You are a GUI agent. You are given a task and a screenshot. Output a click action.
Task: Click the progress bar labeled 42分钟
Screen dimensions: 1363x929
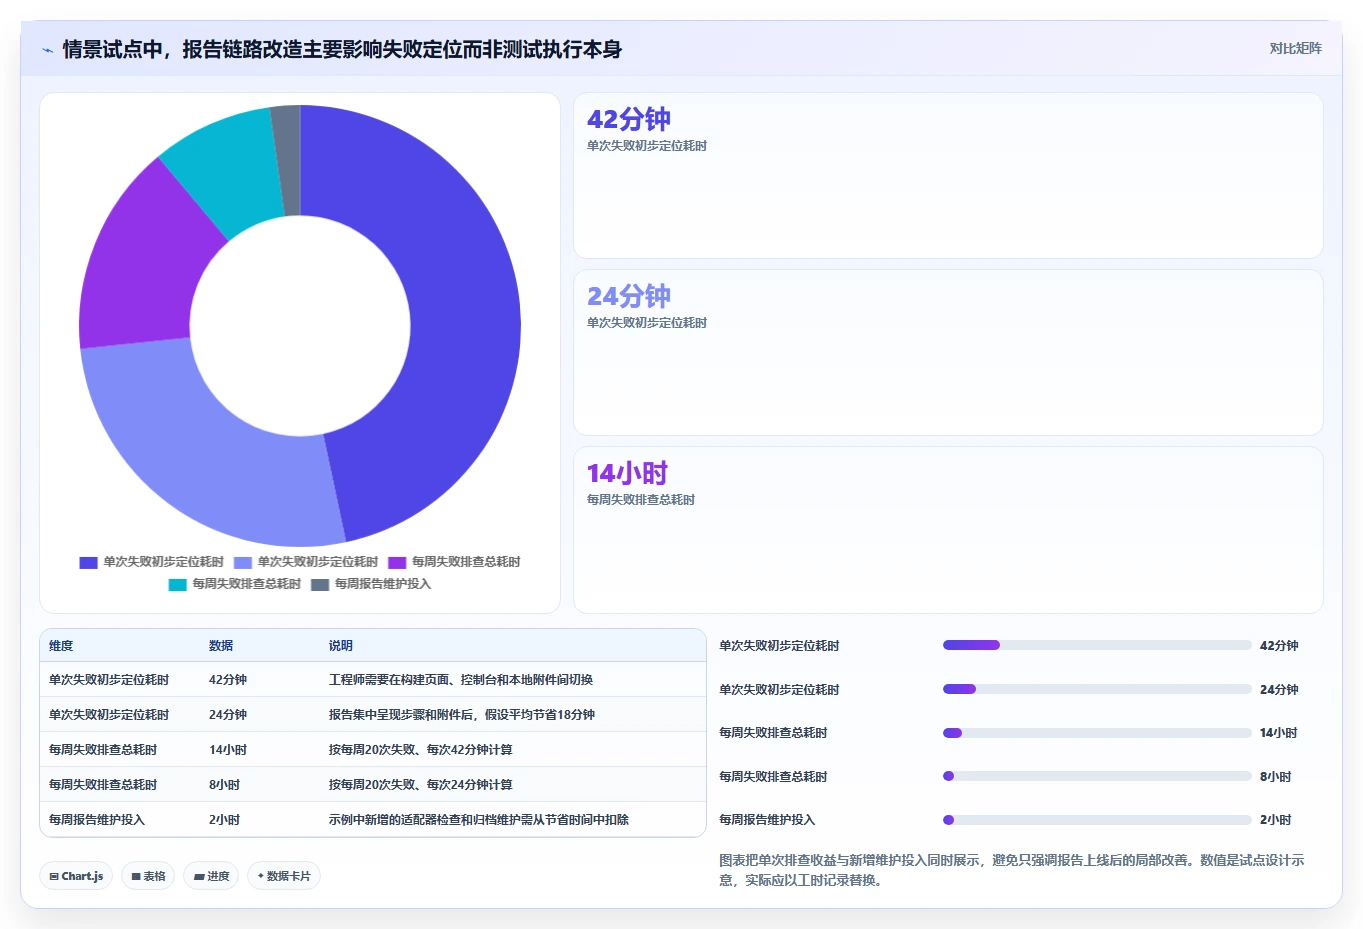1097,645
